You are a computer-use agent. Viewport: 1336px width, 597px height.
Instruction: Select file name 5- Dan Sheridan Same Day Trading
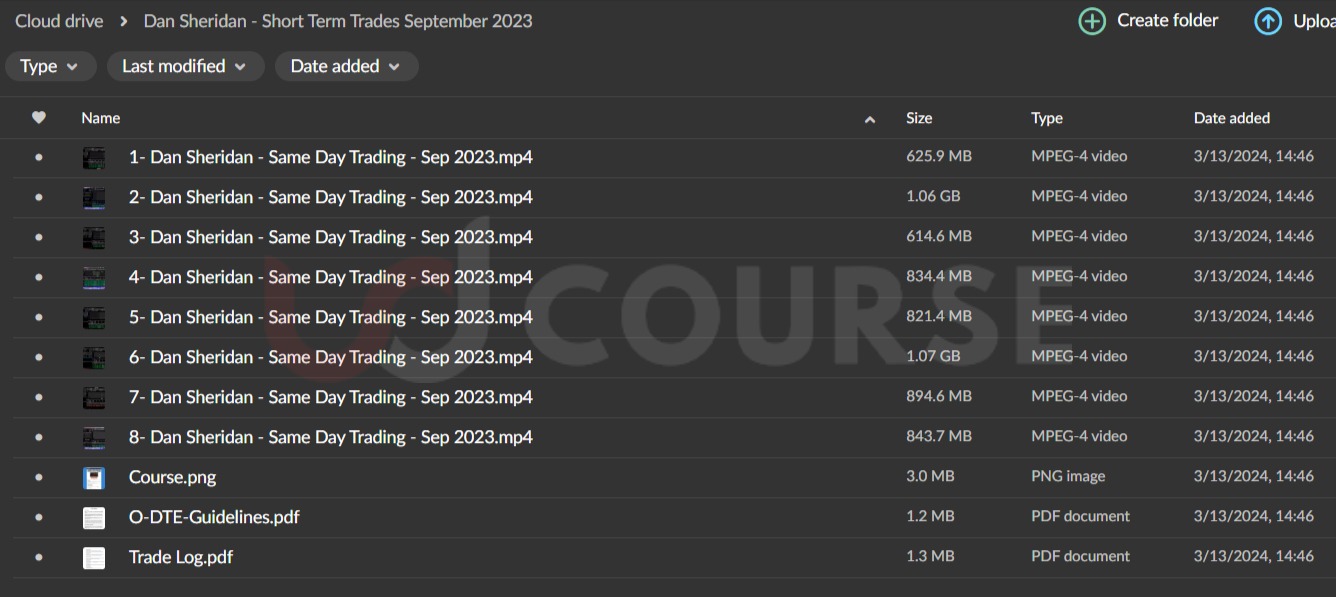pyautogui.click(x=331, y=317)
